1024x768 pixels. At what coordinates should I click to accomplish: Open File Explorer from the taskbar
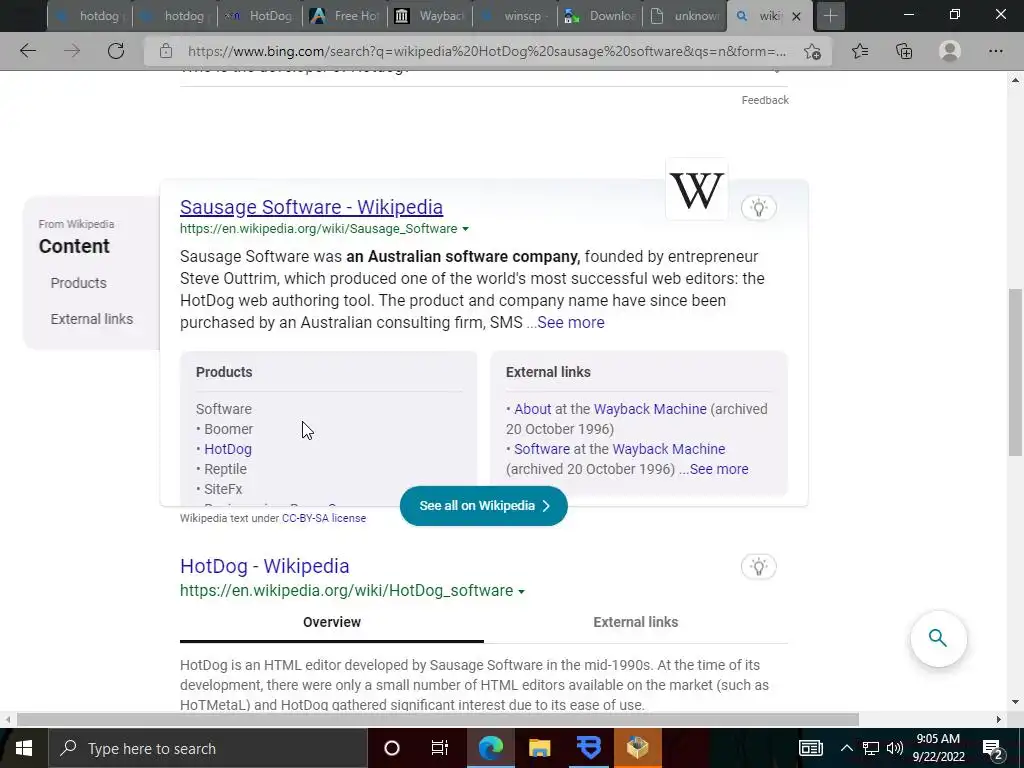539,748
